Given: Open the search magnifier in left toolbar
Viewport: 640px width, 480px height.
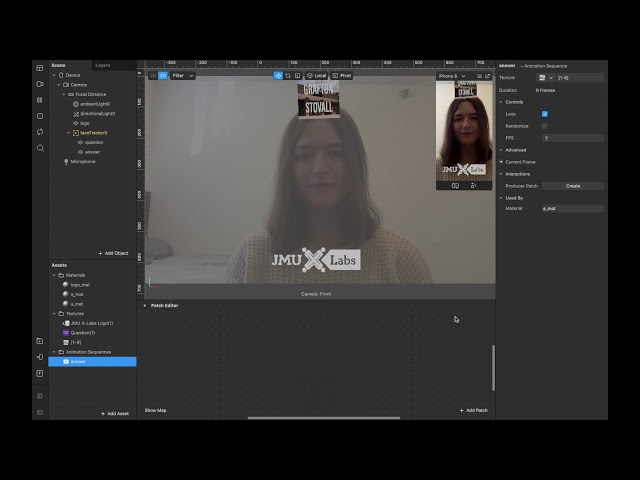Looking at the screenshot, I should (x=40, y=148).
